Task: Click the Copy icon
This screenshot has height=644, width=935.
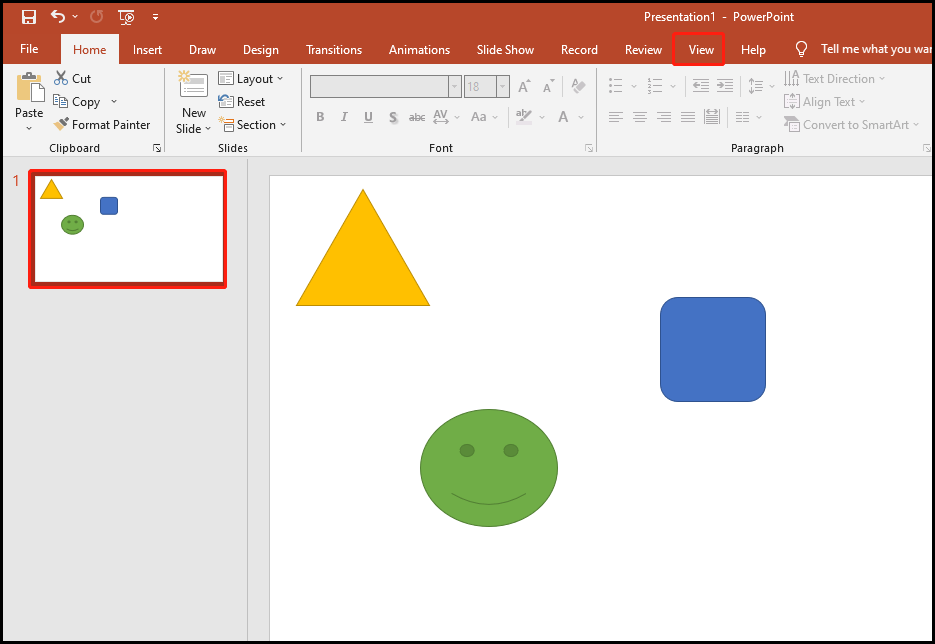Action: click(x=63, y=100)
